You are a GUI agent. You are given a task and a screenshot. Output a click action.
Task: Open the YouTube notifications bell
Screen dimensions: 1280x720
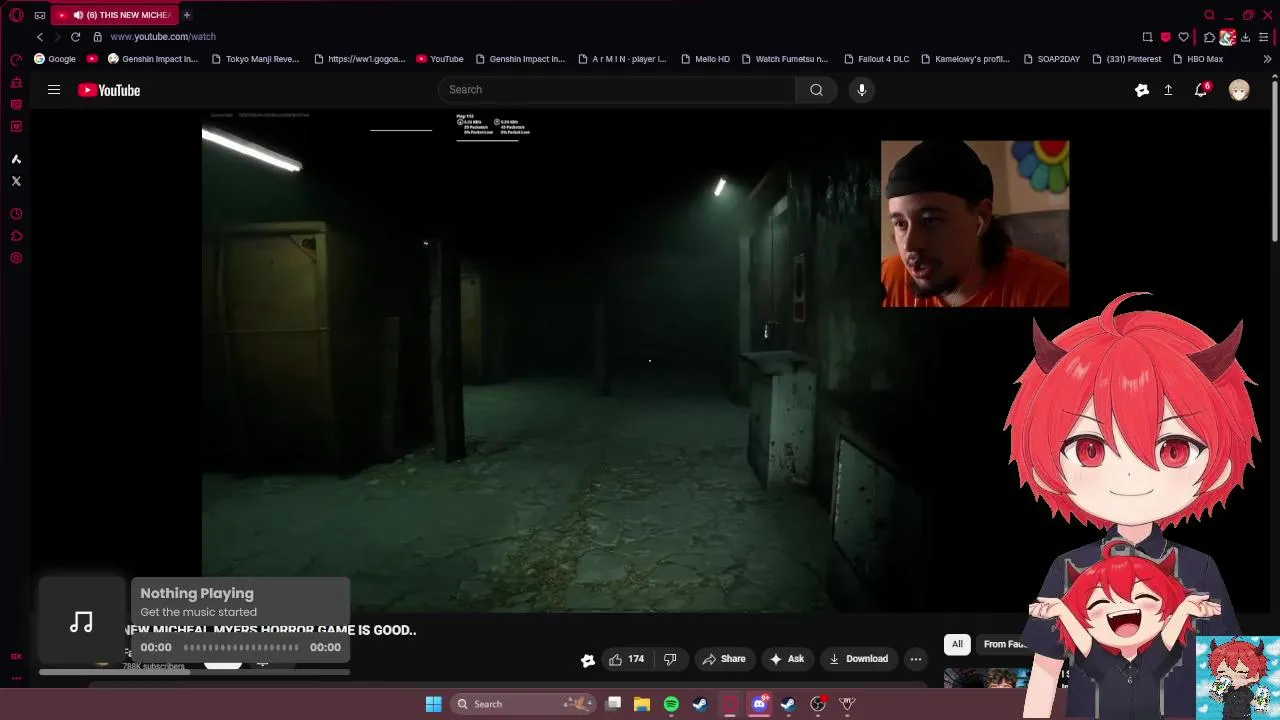[1201, 90]
